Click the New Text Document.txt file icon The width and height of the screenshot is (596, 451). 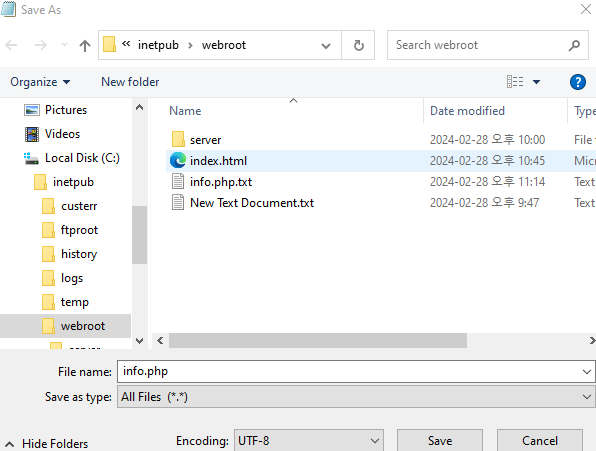point(178,202)
